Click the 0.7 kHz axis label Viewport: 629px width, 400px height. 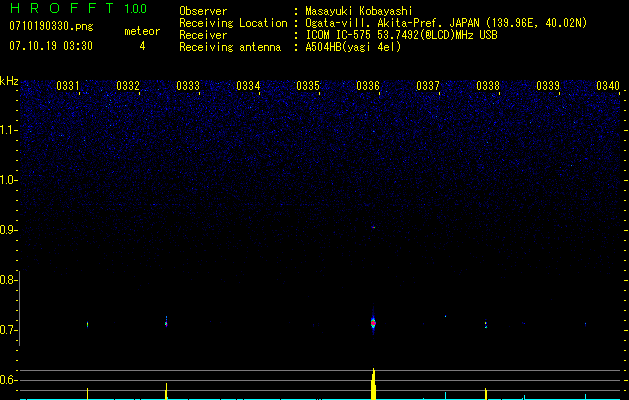click(8, 330)
